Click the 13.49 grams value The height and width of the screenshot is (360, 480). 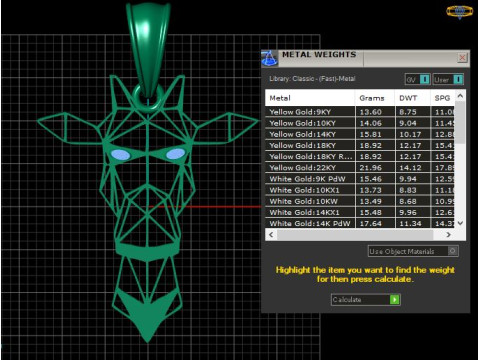(x=371, y=201)
